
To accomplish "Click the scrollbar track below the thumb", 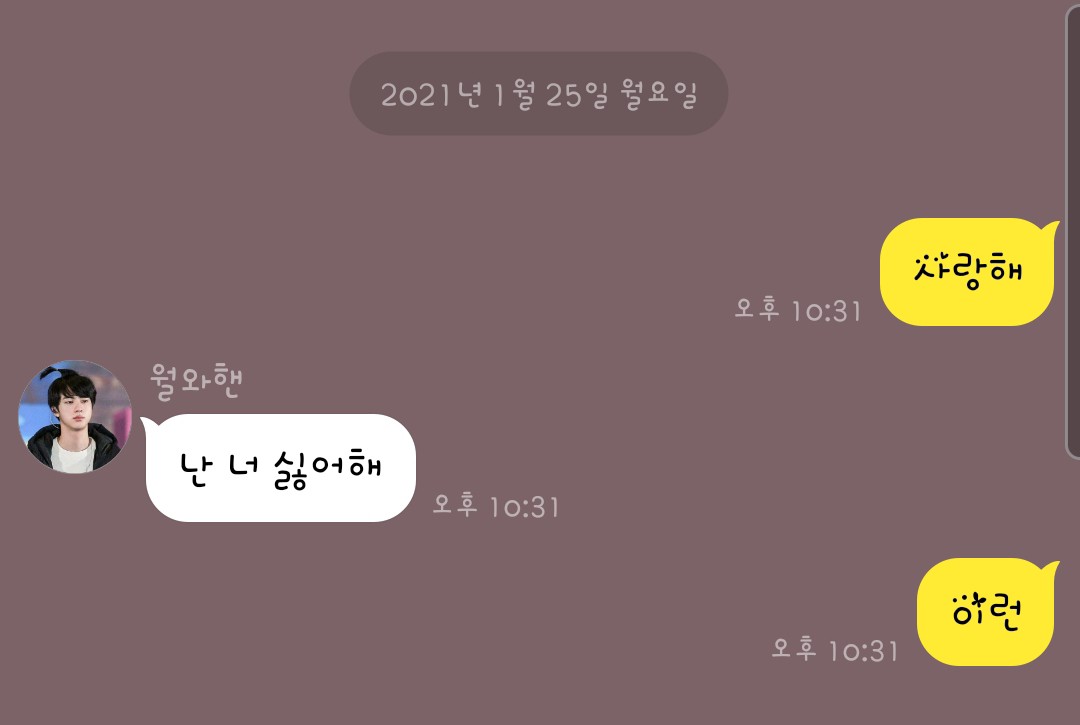I will point(1073,592).
